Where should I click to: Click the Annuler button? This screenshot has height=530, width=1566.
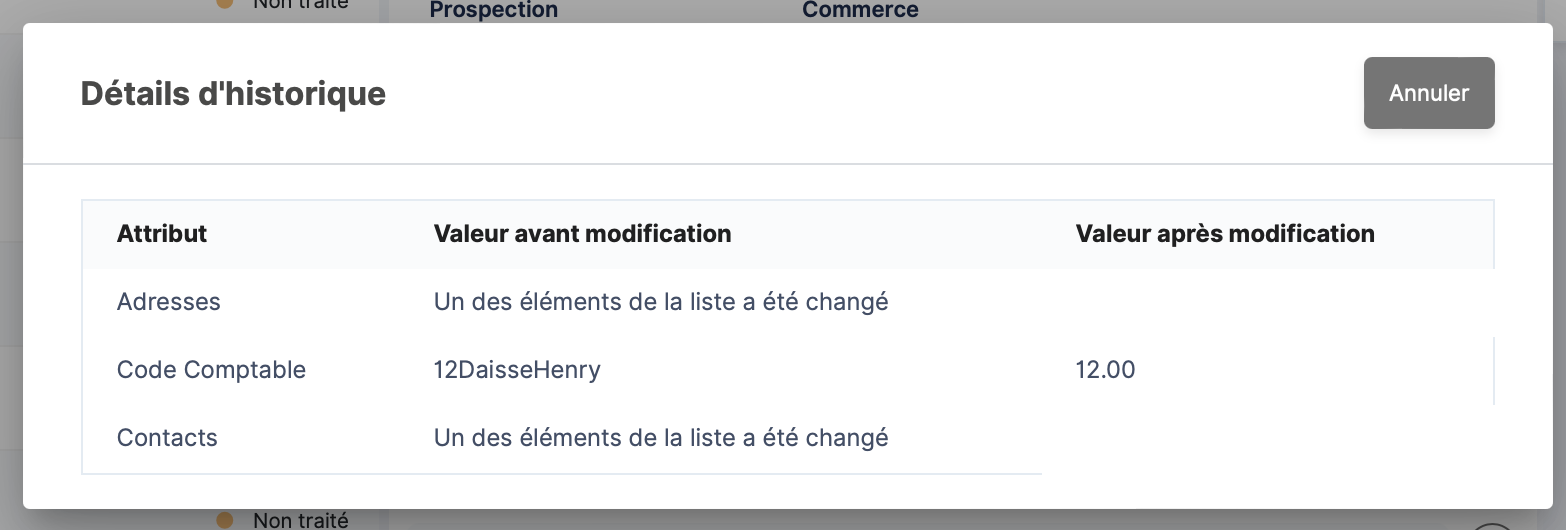pyautogui.click(x=1428, y=93)
